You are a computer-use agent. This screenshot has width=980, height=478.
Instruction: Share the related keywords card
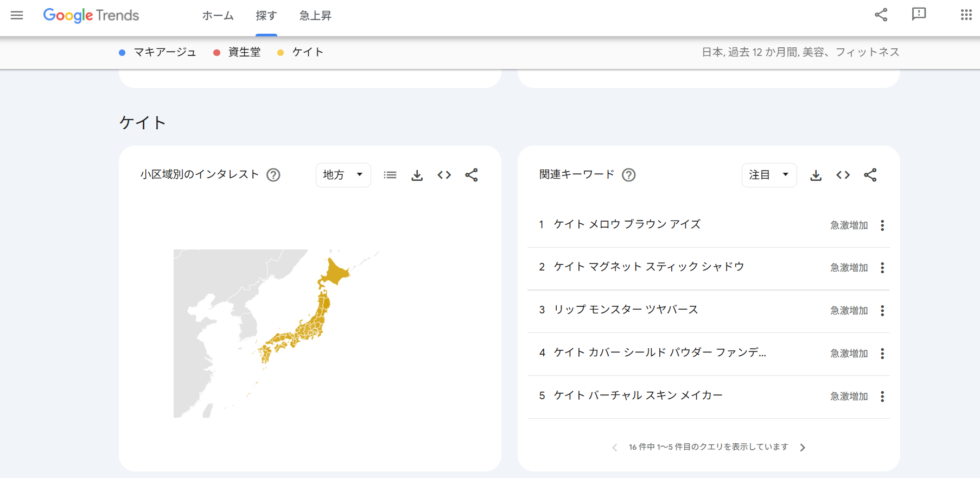point(871,175)
